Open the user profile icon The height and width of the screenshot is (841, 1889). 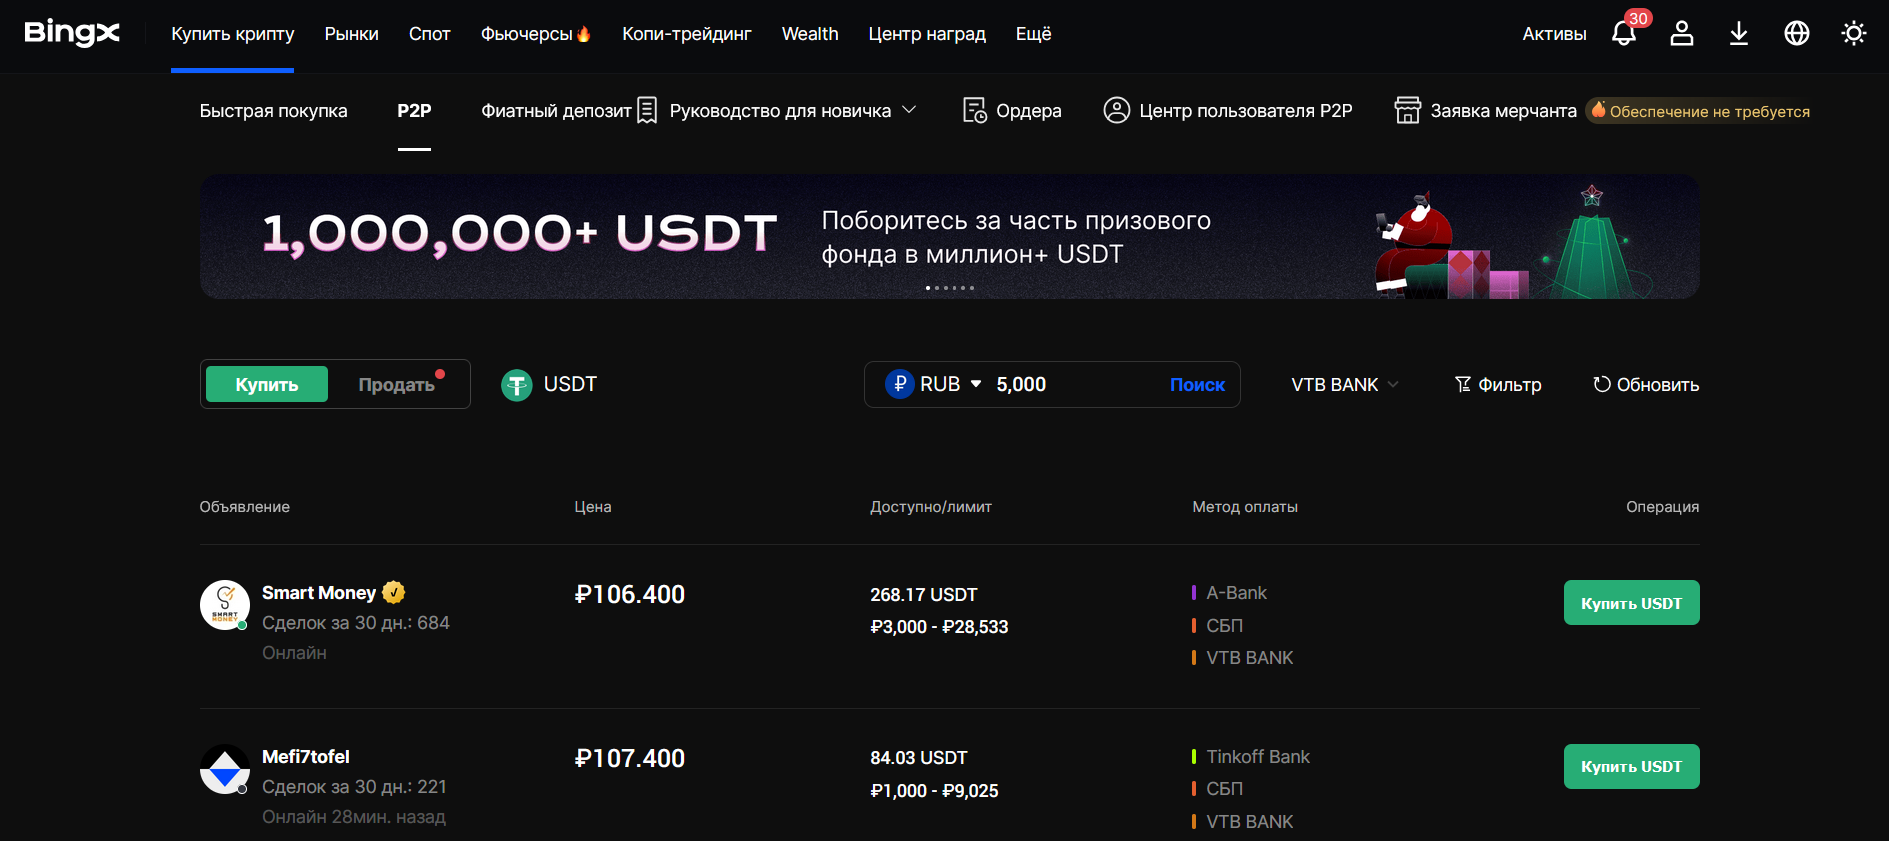click(1682, 34)
